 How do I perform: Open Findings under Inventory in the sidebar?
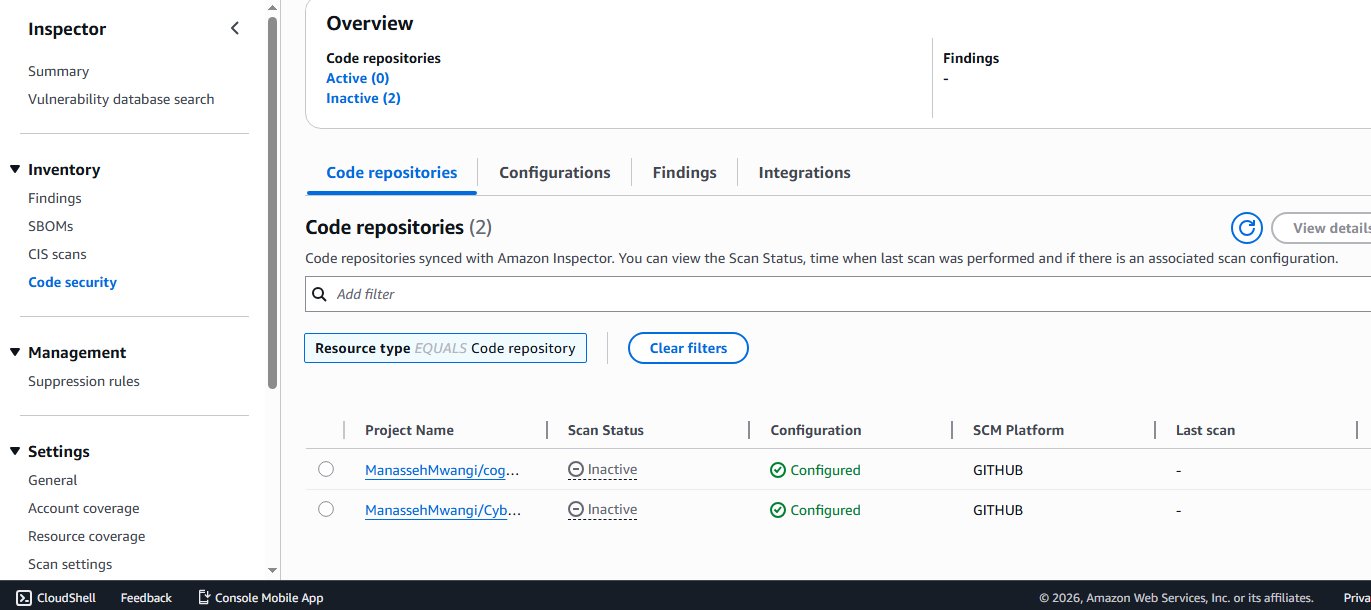[55, 198]
